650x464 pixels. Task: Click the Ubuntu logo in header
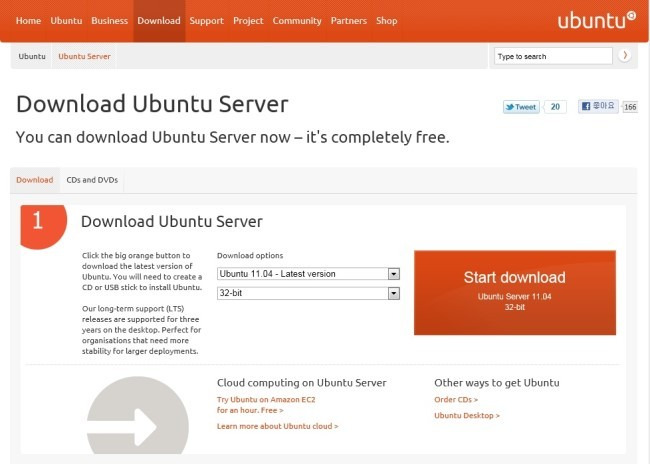[596, 20]
